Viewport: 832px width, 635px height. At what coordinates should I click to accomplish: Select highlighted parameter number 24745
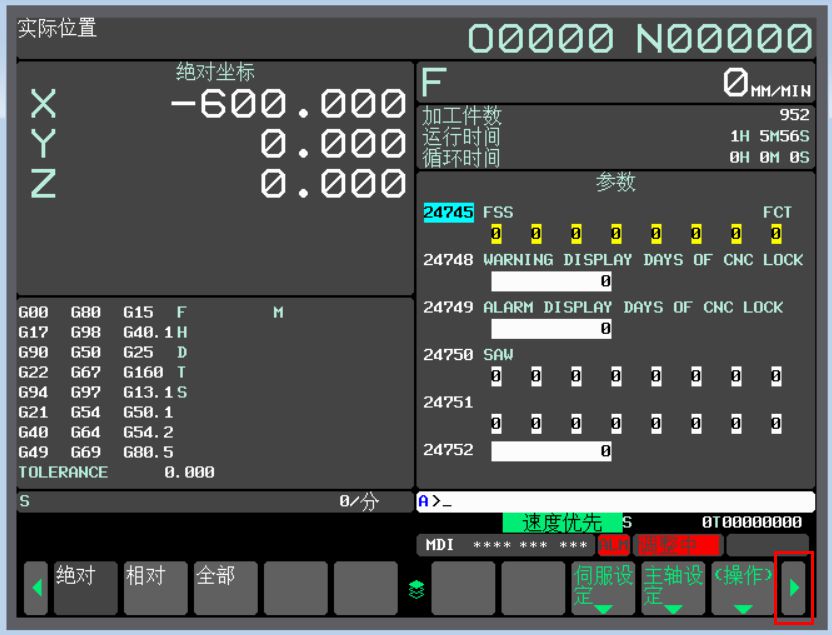coord(450,212)
